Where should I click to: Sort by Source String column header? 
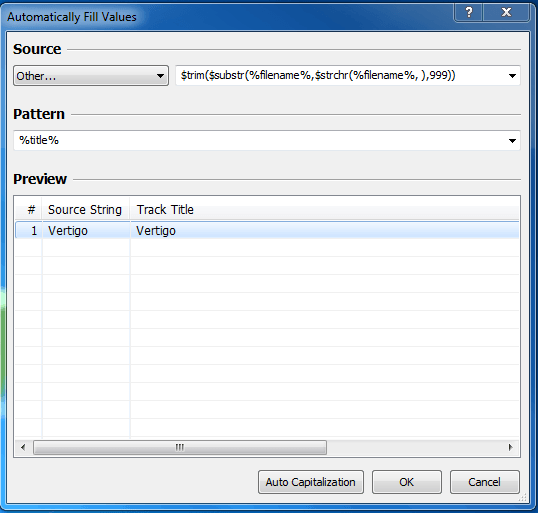pos(86,209)
